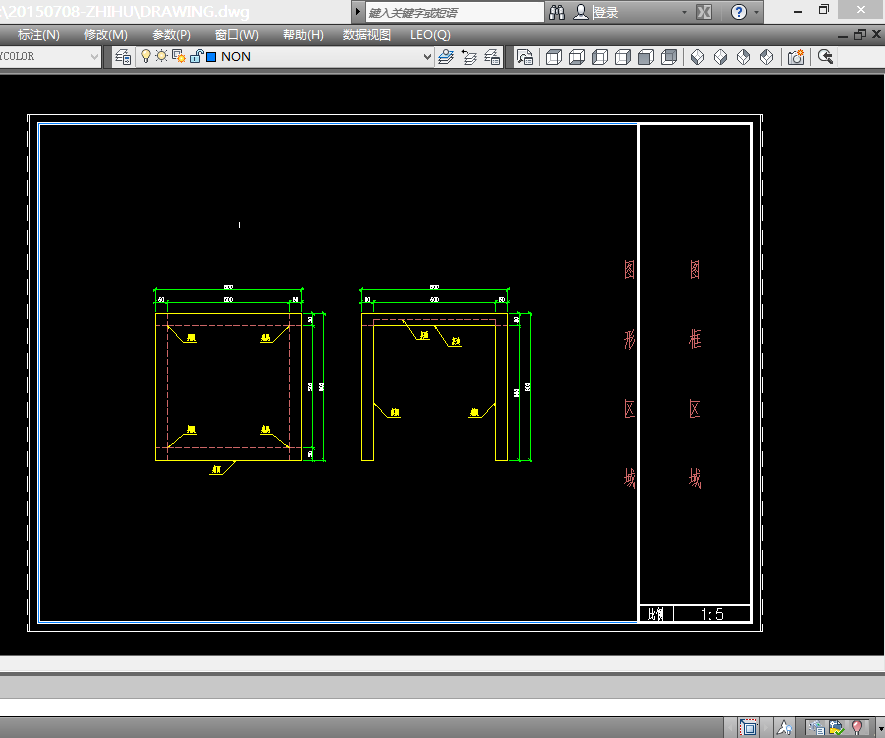The image size is (885, 738).
Task: Select the SW Isometric view icon
Action: pyautogui.click(x=698, y=57)
